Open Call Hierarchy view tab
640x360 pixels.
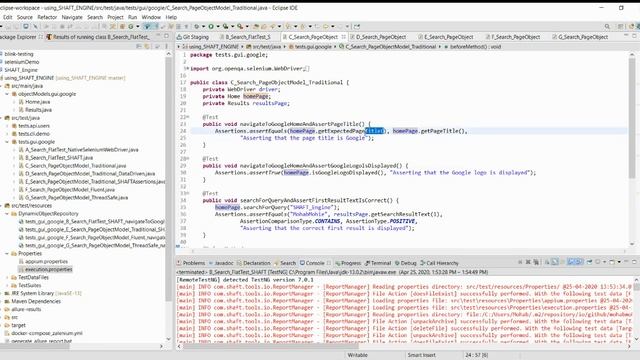click(x=439, y=263)
